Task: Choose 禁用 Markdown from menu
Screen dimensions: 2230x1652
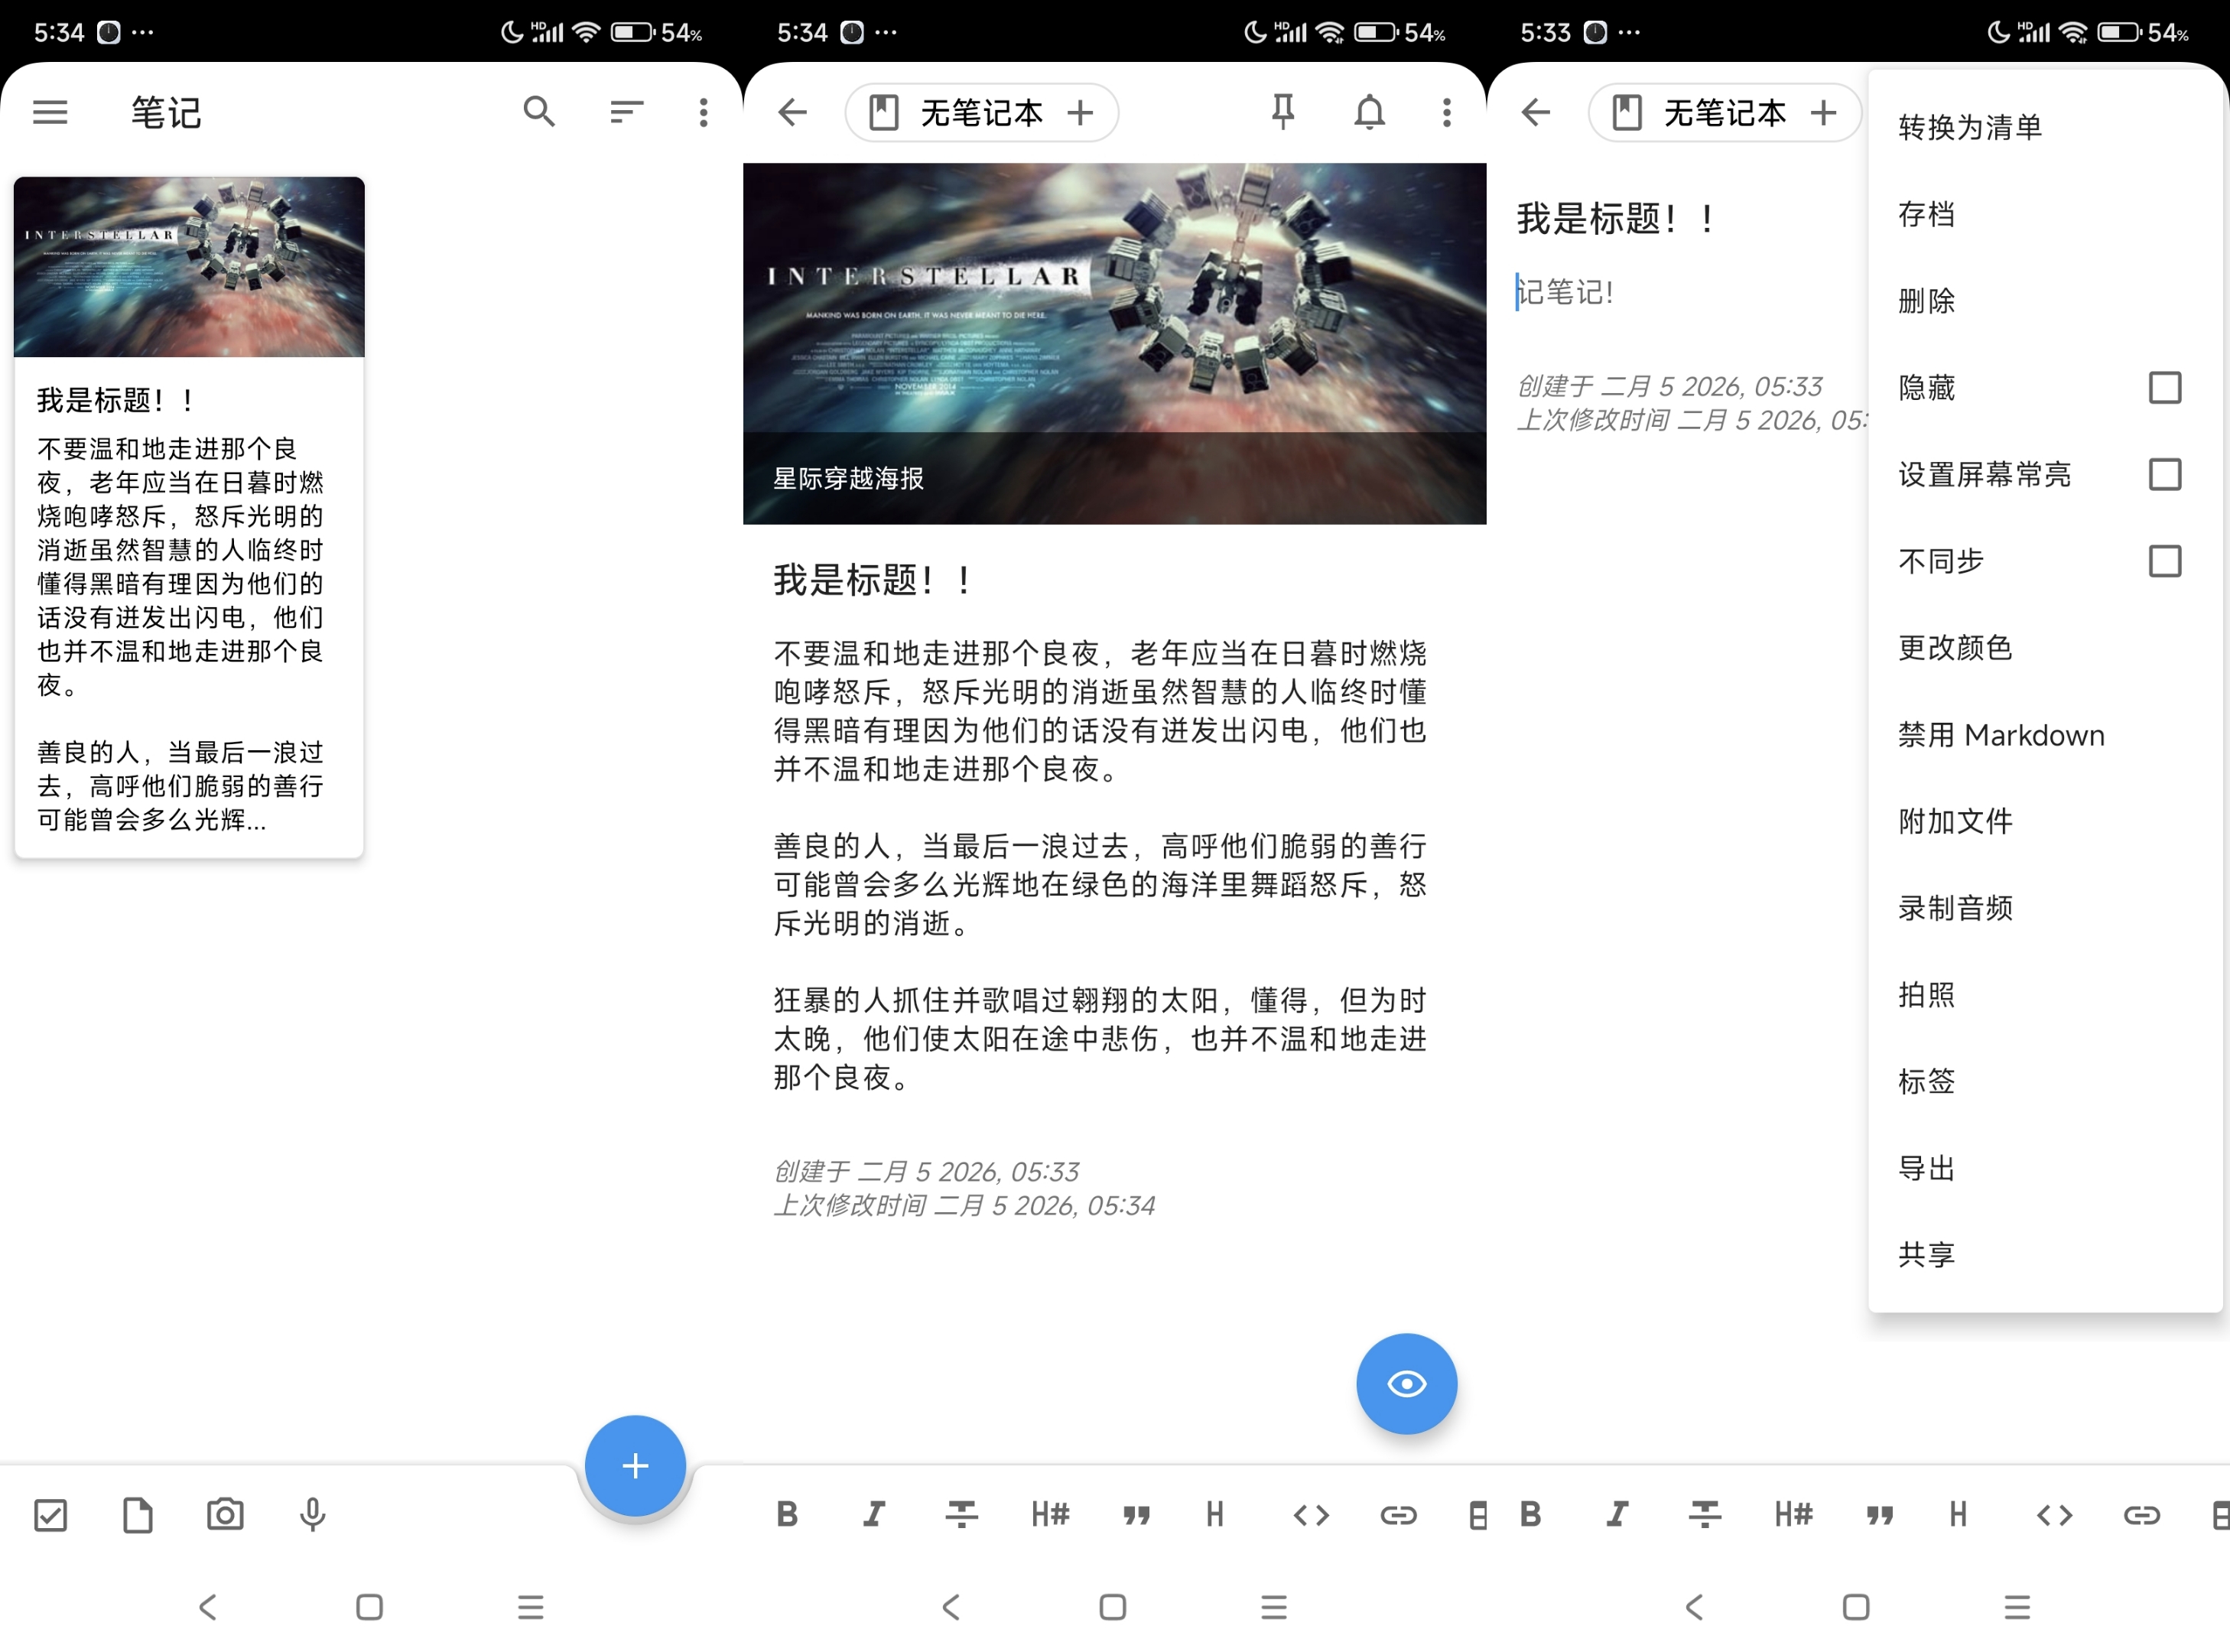Action: (x=2001, y=735)
